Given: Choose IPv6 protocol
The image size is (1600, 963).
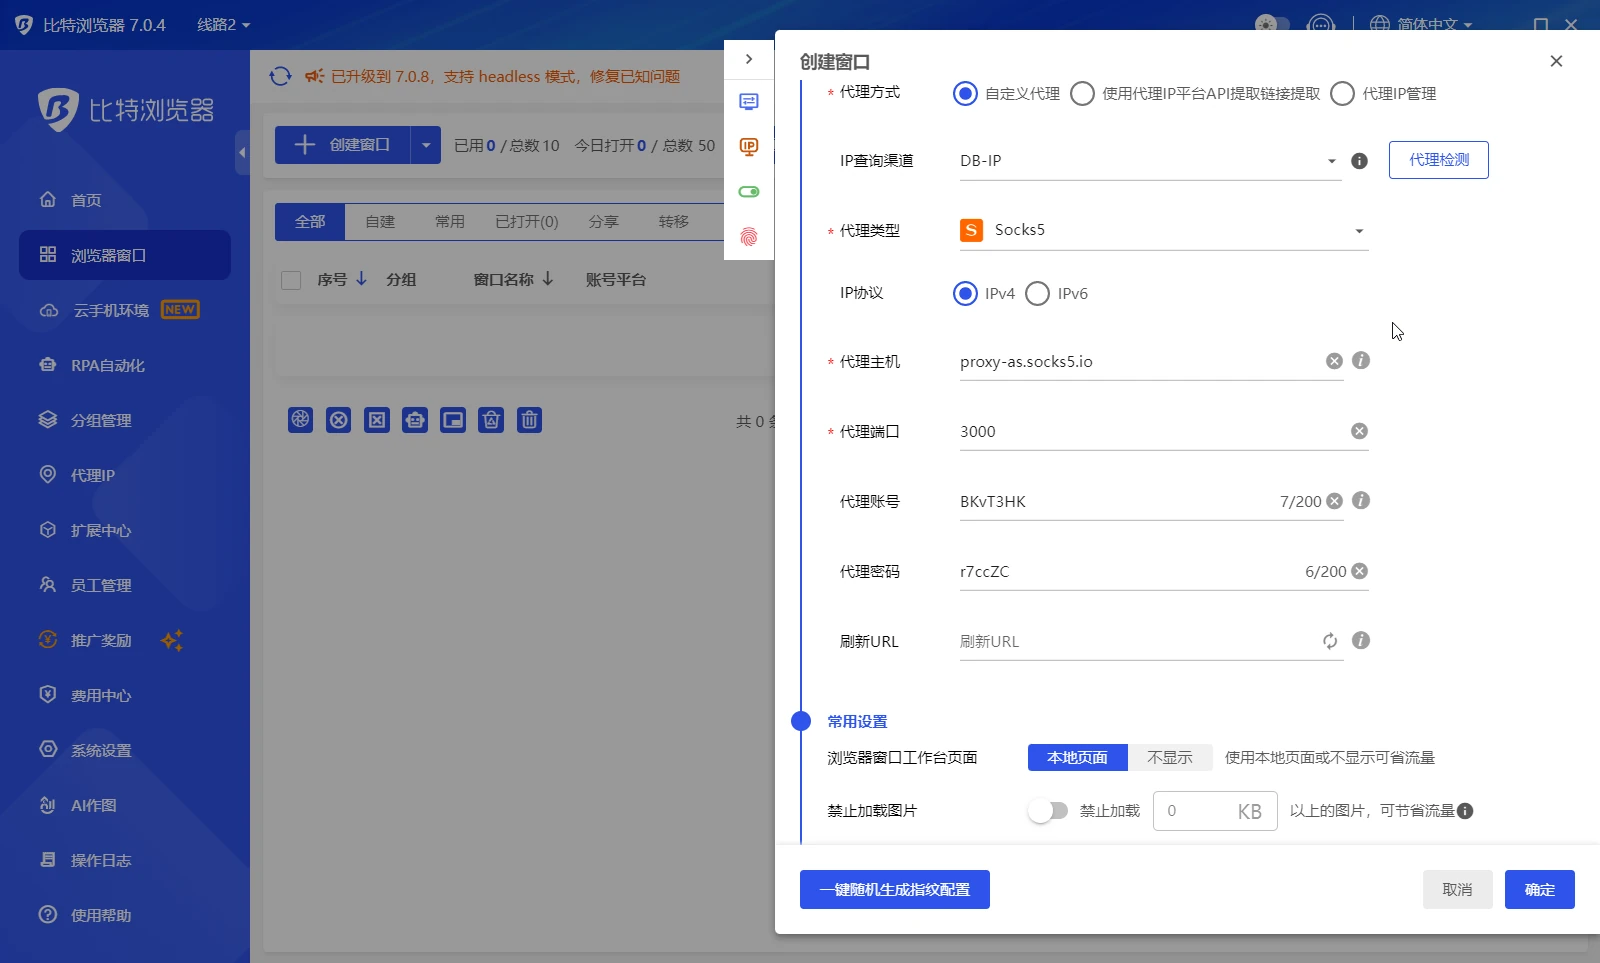Looking at the screenshot, I should click(1038, 294).
